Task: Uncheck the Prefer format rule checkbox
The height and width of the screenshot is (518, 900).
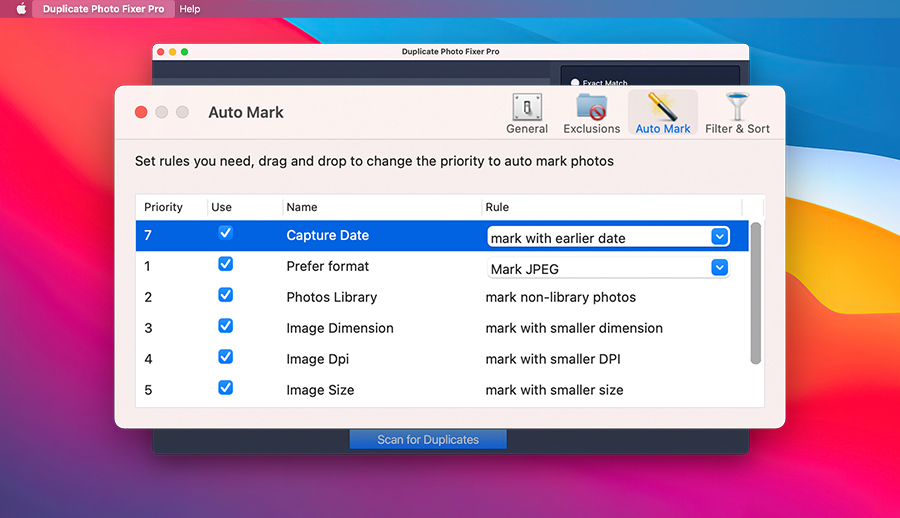Action: pos(226,264)
